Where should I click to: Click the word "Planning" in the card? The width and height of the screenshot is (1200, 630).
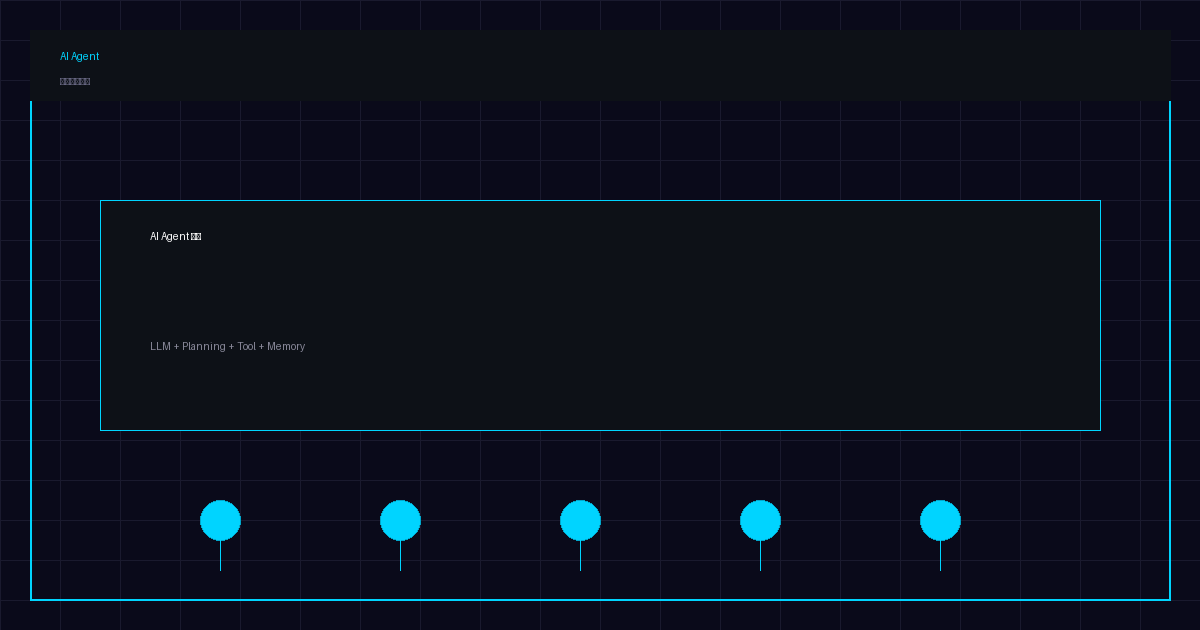[x=203, y=347]
